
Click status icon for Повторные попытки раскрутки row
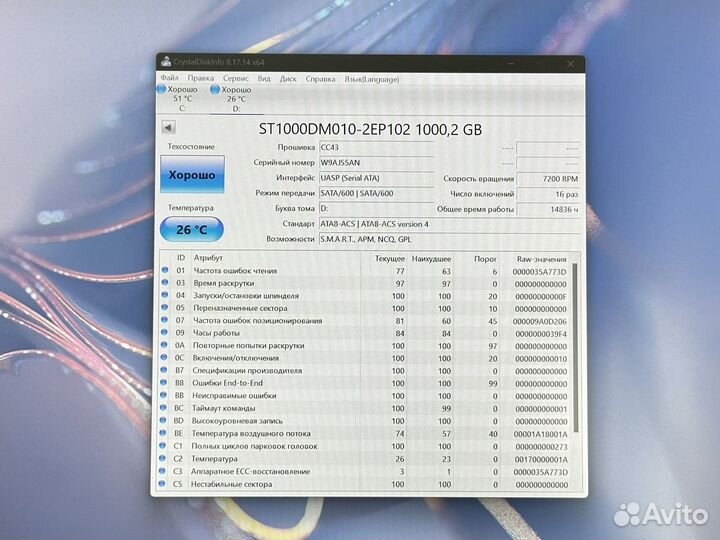point(164,345)
